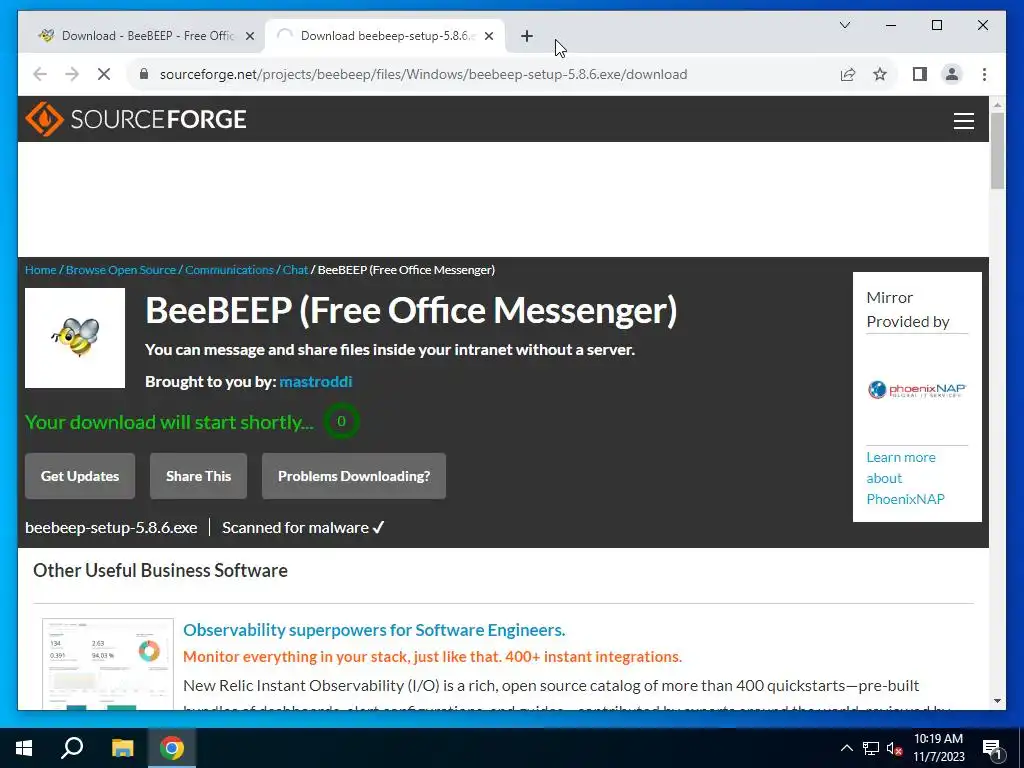1024x768 pixels.
Task: Open the hamburger menu in SourceForge header
Action: click(963, 121)
